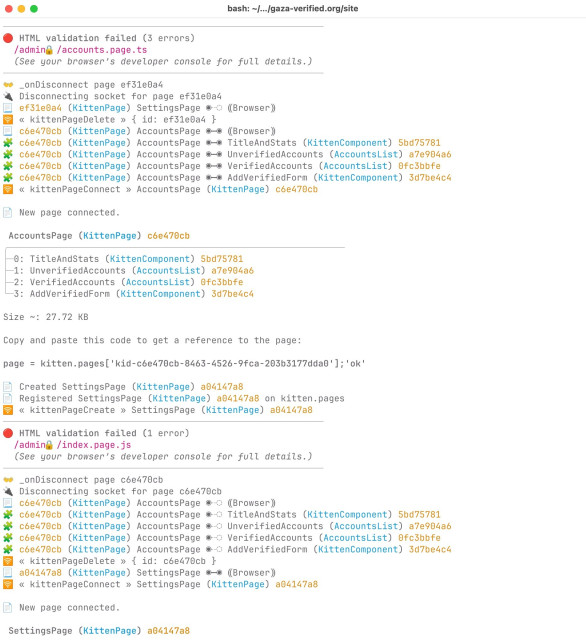The image size is (586, 640).
Task: Zoom the terminal window with the green button
Action: [x=34, y=9]
